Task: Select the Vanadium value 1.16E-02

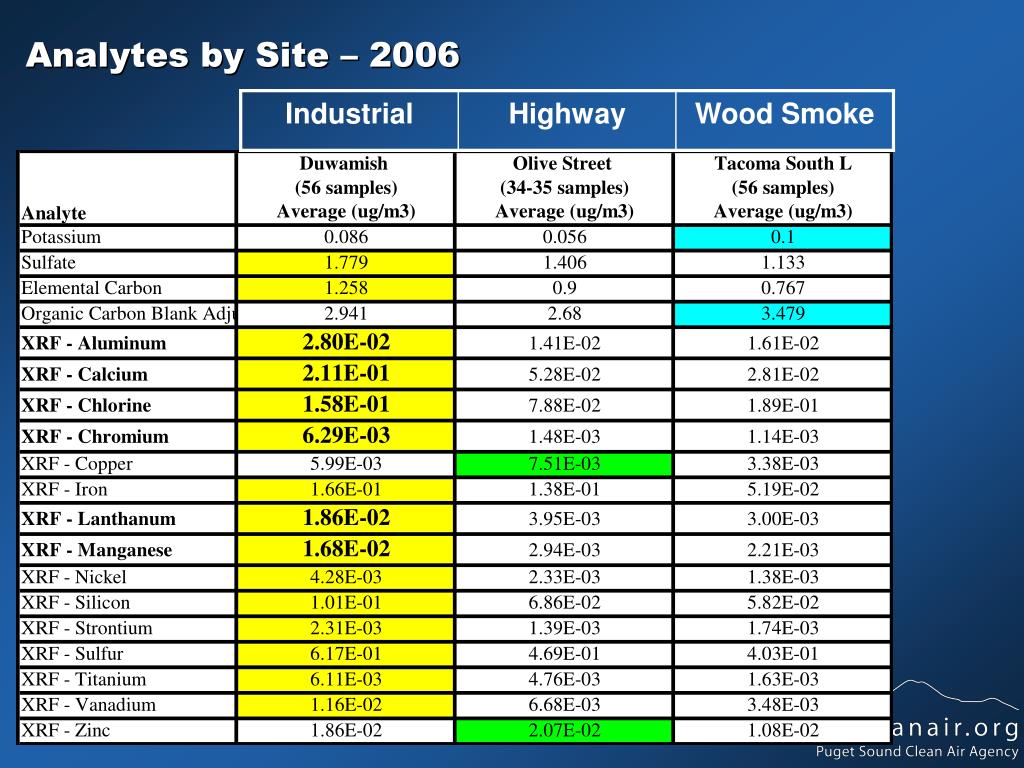Action: pyautogui.click(x=345, y=705)
